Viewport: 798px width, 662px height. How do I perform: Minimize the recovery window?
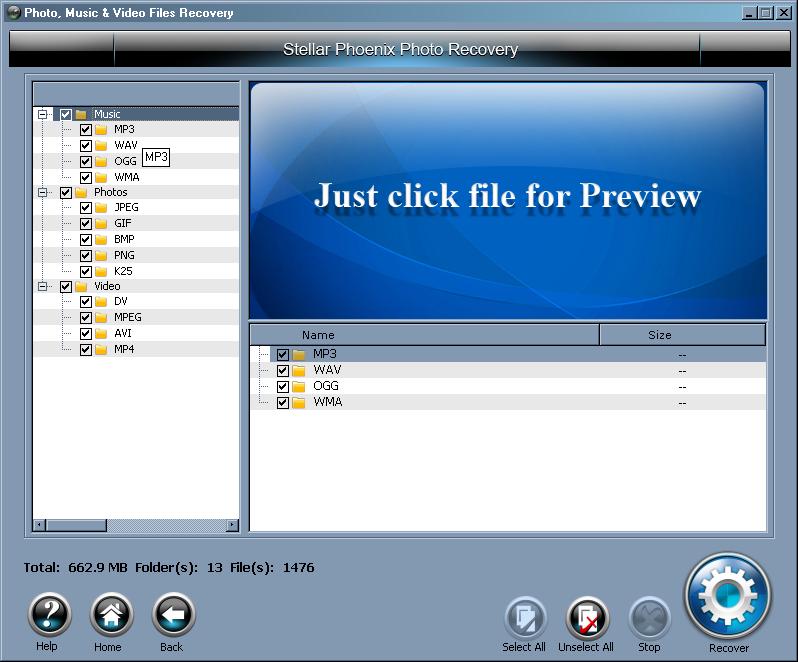748,13
